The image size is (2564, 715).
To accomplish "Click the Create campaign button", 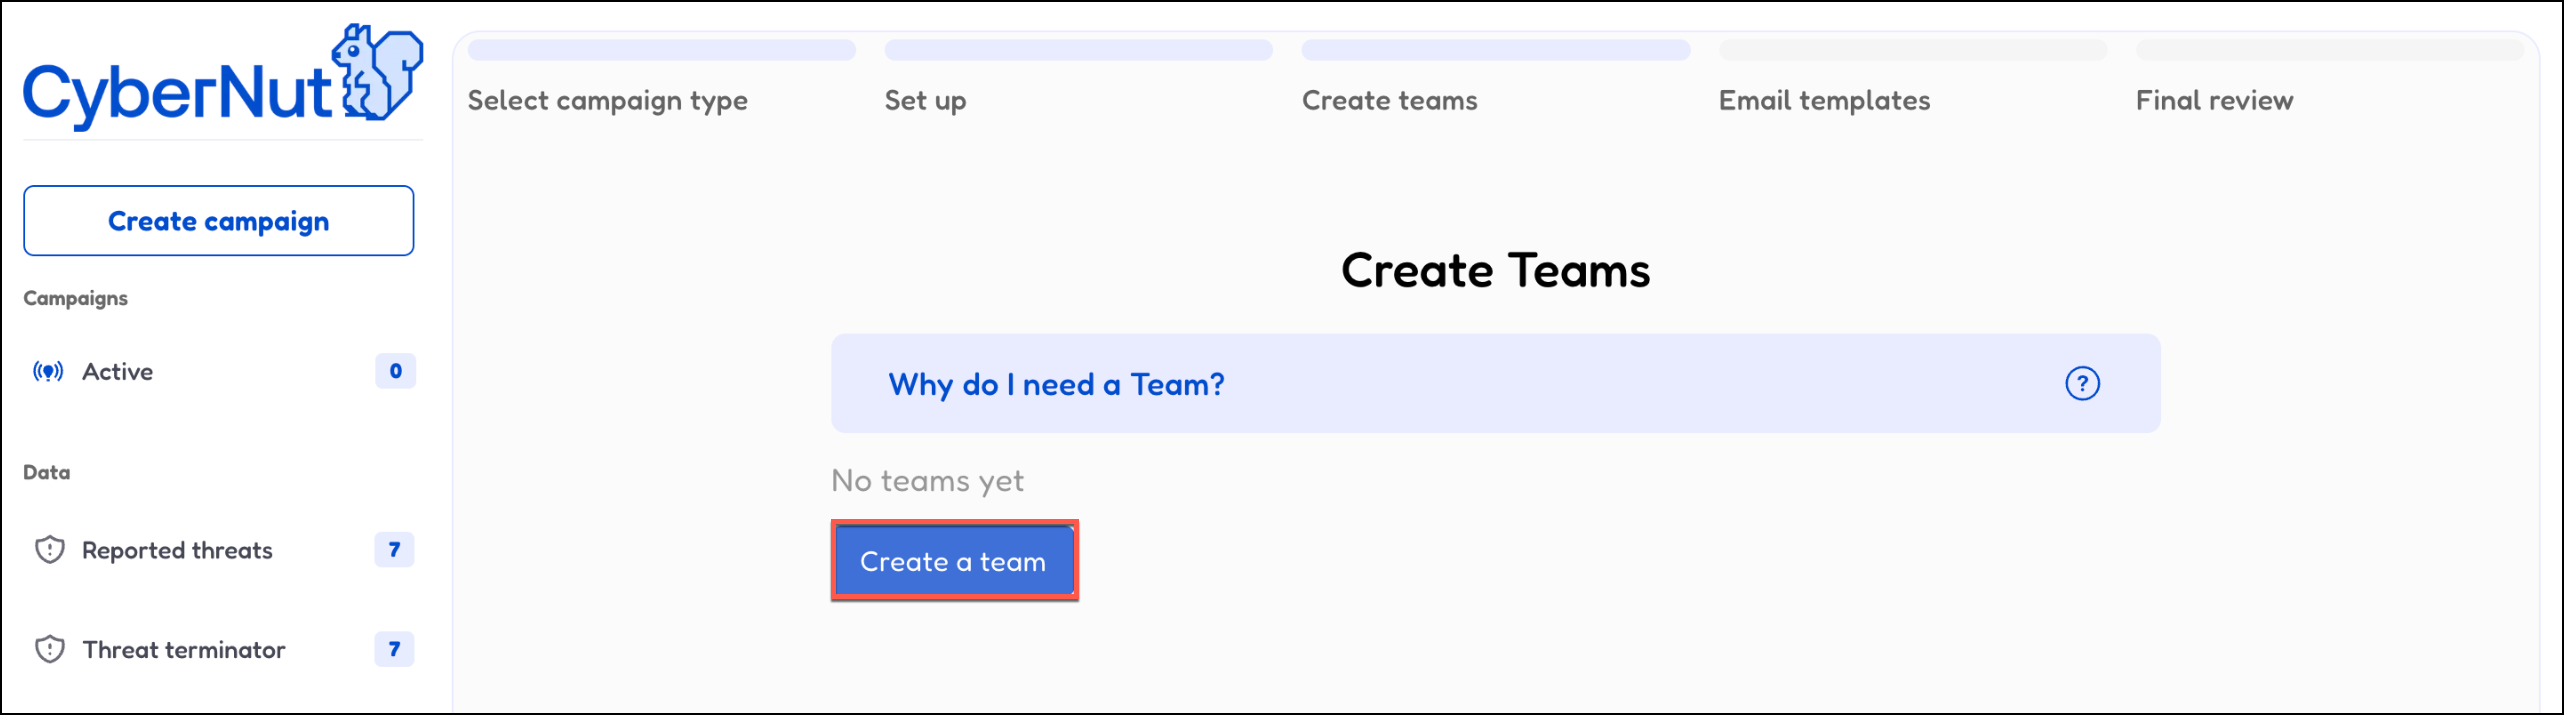I will pyautogui.click(x=218, y=221).
